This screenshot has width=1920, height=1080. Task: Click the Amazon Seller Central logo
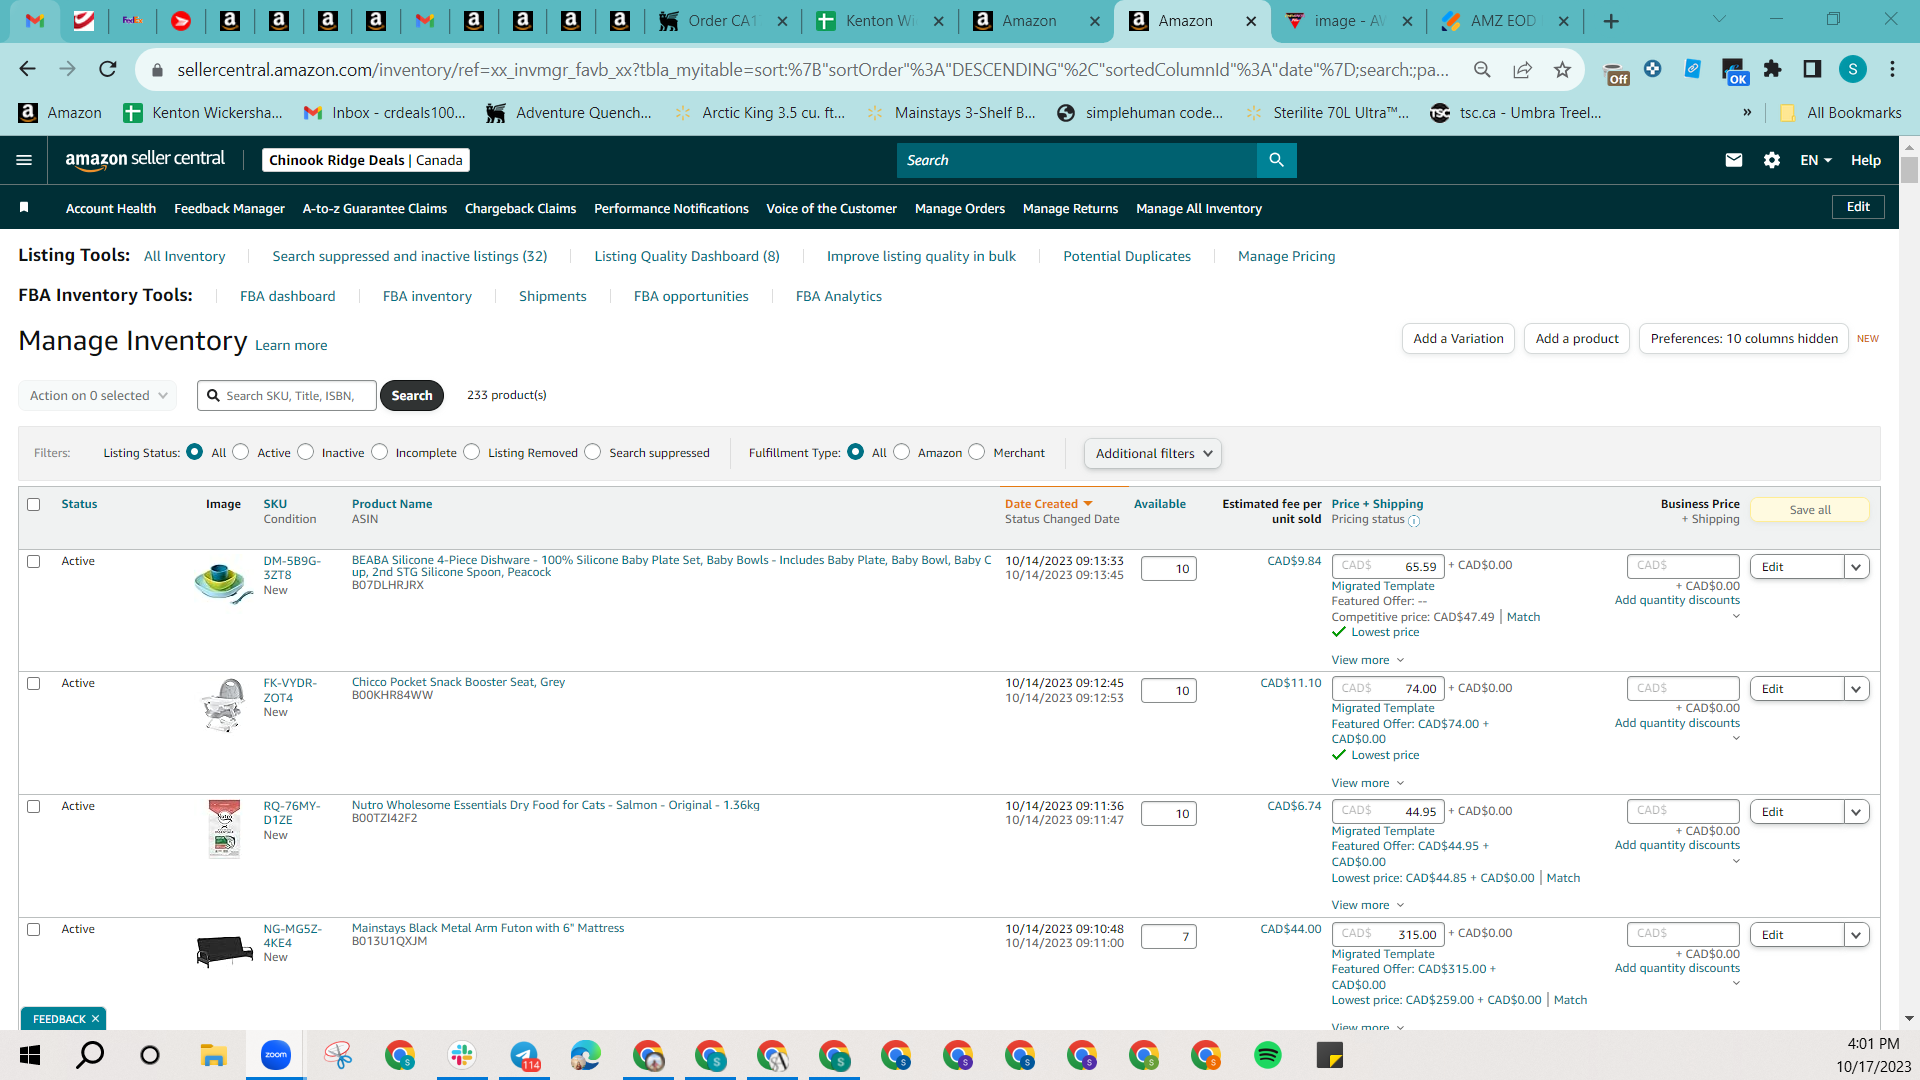[145, 160]
